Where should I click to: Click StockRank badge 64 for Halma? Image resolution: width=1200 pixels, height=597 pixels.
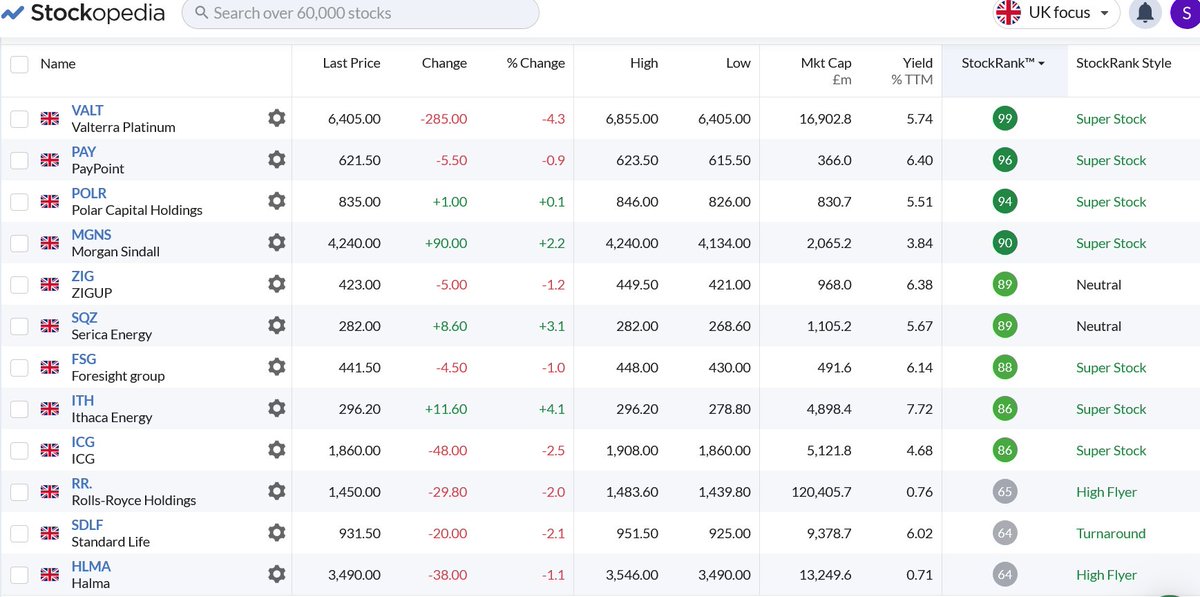tap(1005, 575)
